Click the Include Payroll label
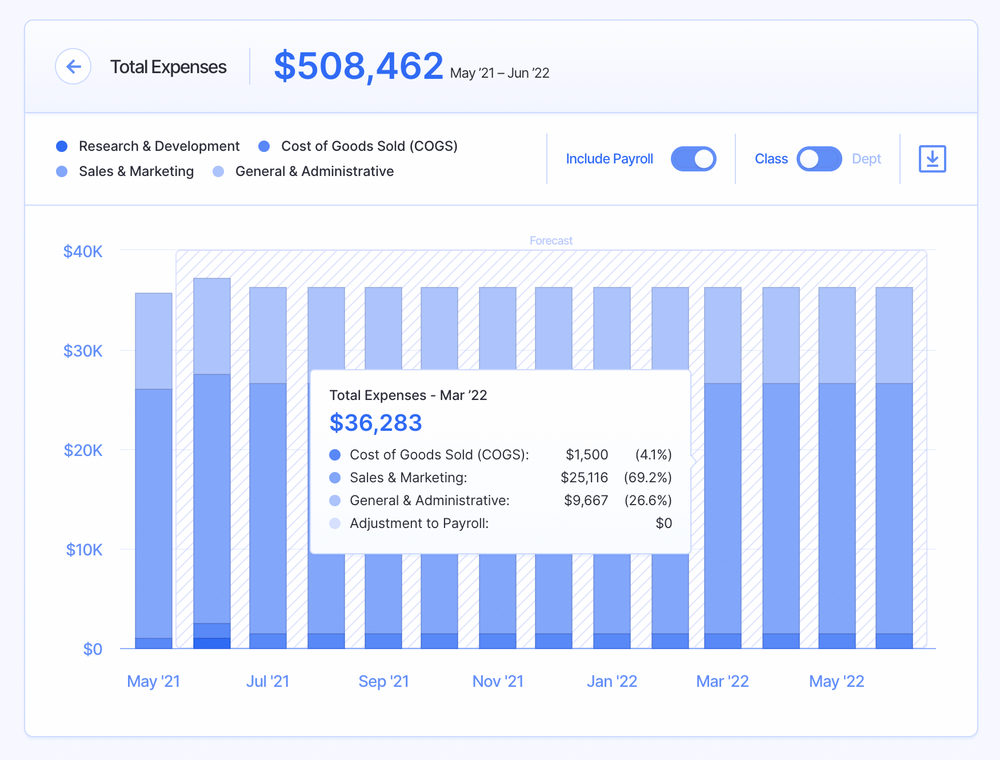1000x760 pixels. click(x=609, y=159)
